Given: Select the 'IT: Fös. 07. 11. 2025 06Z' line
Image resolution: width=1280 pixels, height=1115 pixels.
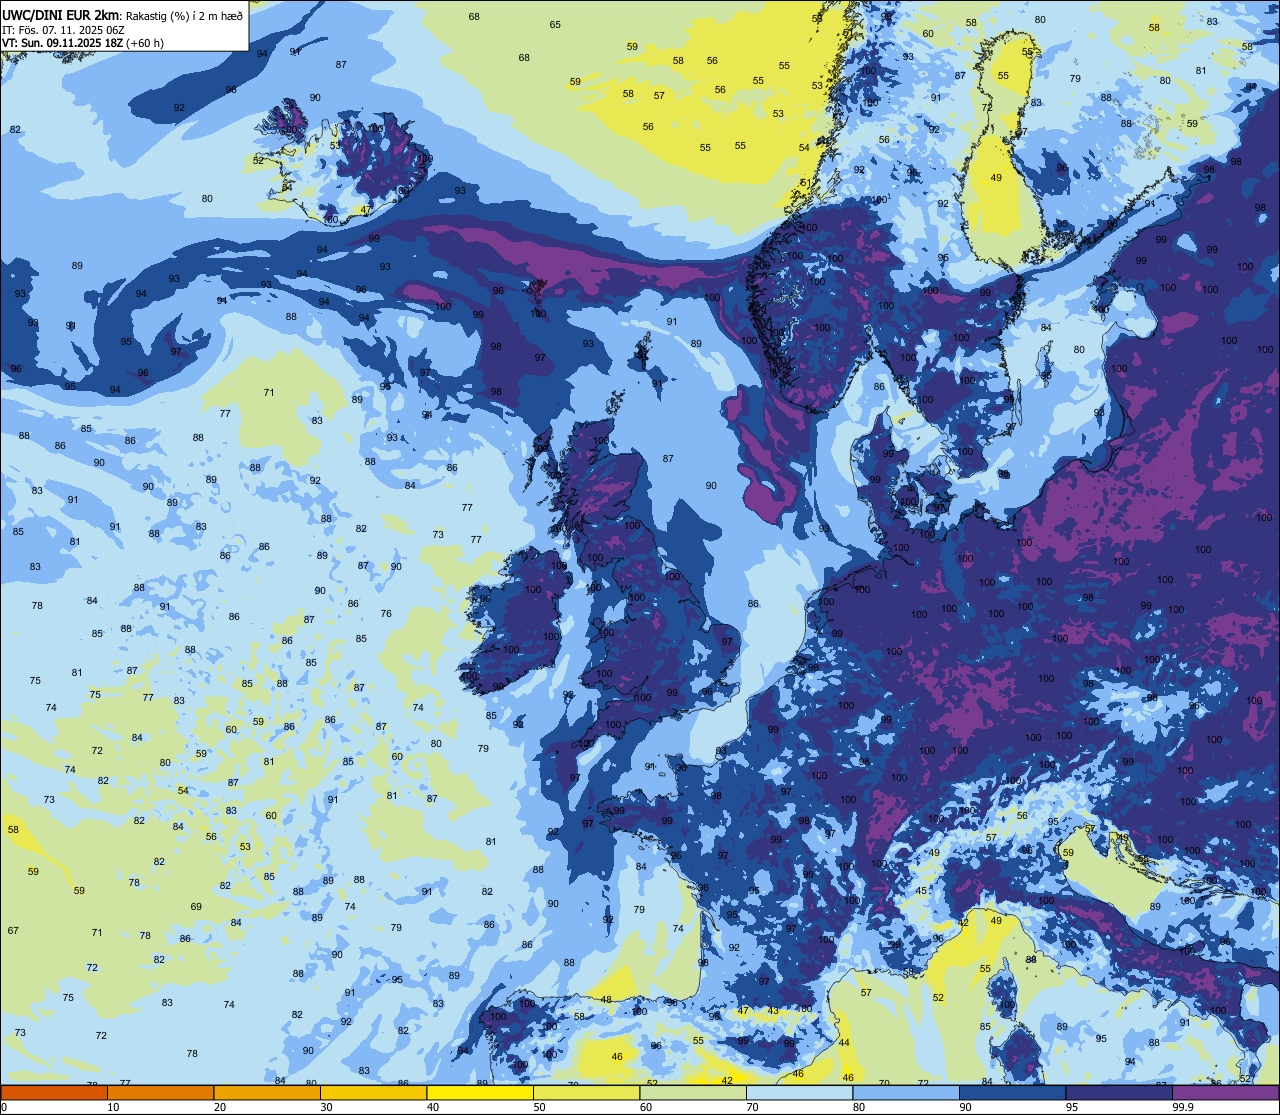Looking at the screenshot, I should (x=63, y=29).
